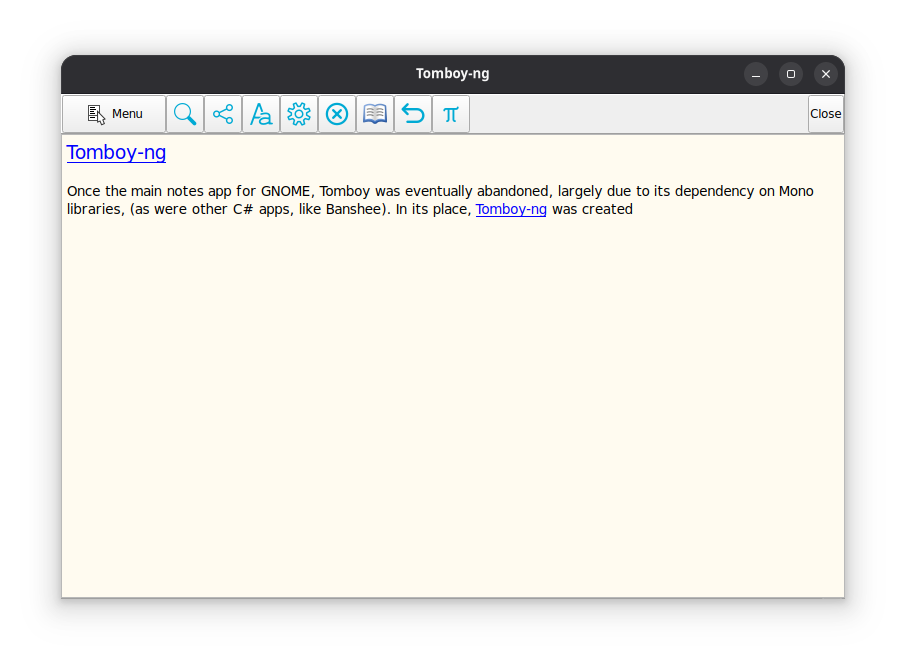Click the undo curved arrow icon
The image size is (906, 666).
point(413,114)
